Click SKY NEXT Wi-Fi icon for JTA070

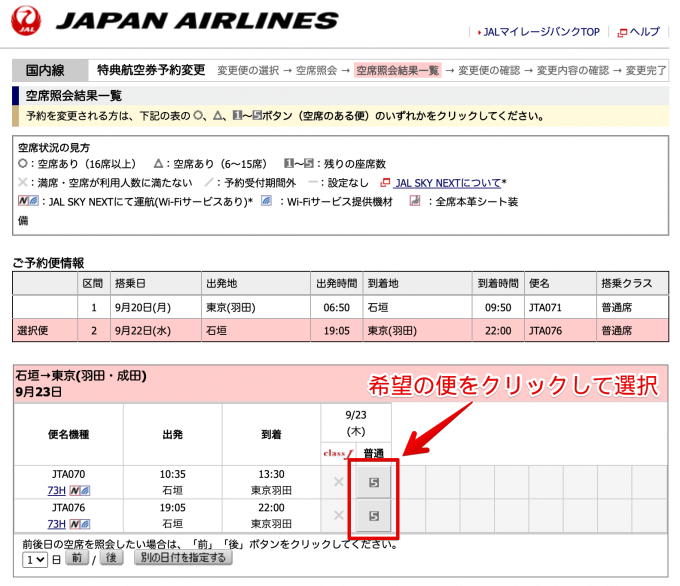pos(80,491)
